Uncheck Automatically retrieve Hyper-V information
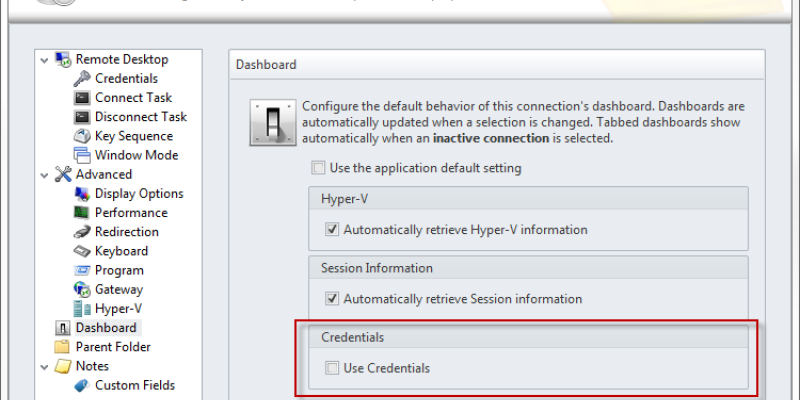This screenshot has height=400, width=800. tap(332, 230)
